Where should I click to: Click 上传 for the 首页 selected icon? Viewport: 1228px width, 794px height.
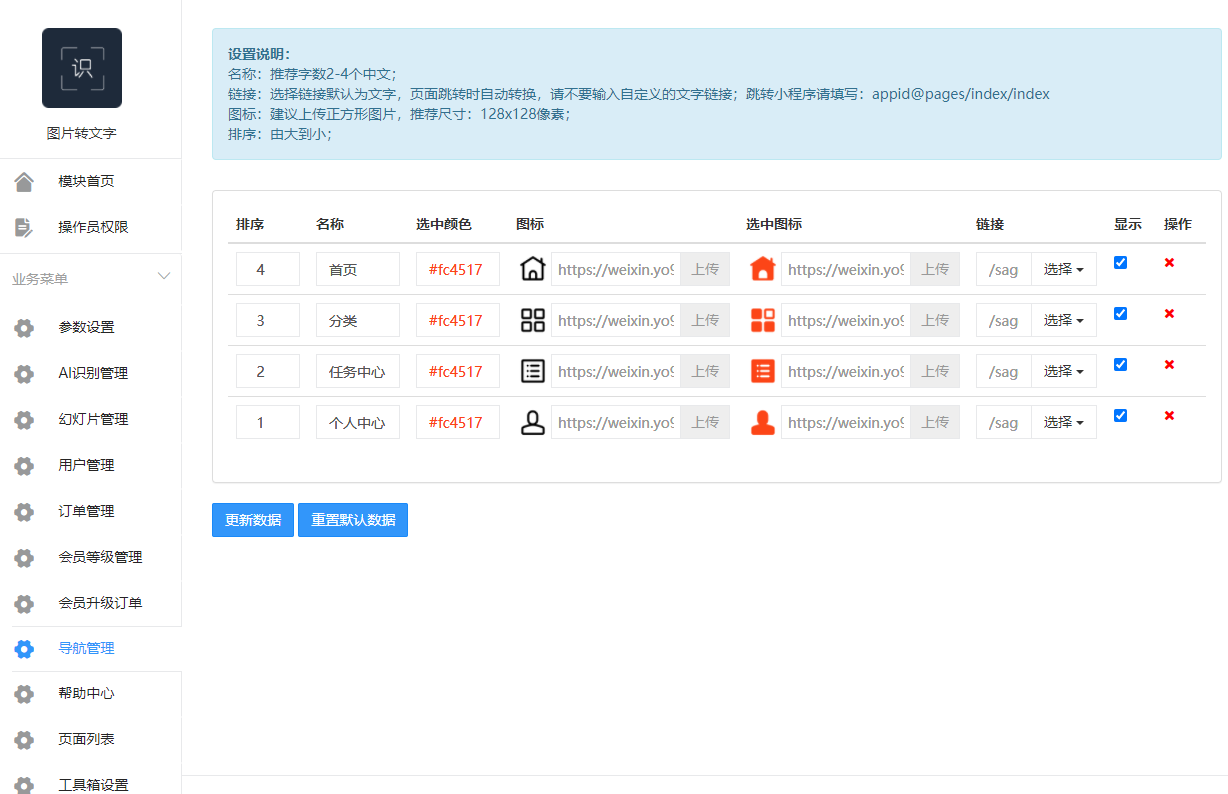tap(935, 269)
